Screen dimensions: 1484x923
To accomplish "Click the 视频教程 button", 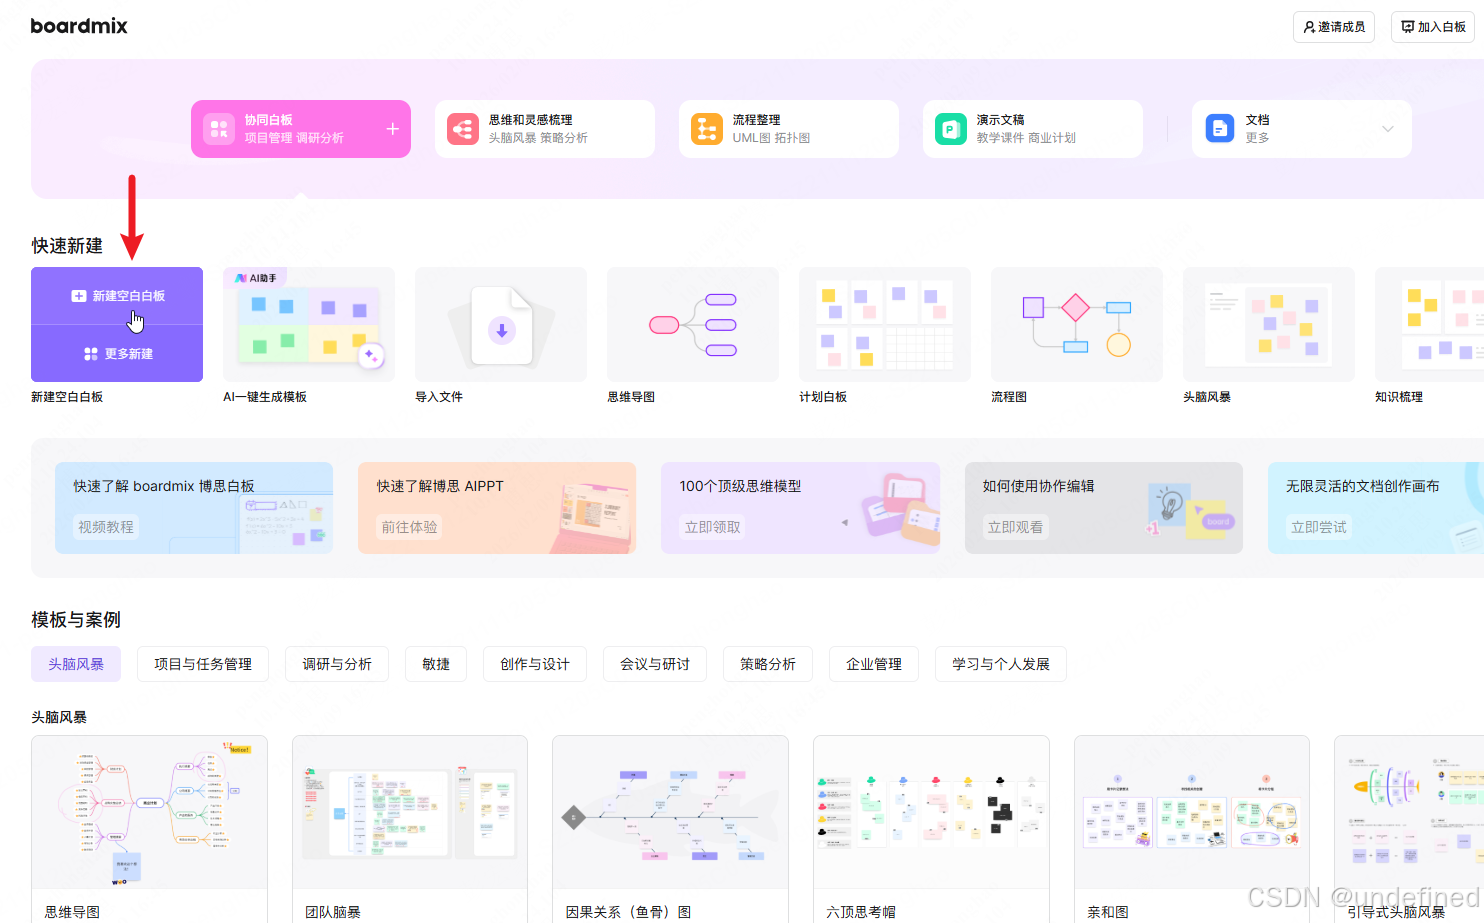I will pos(106,527).
